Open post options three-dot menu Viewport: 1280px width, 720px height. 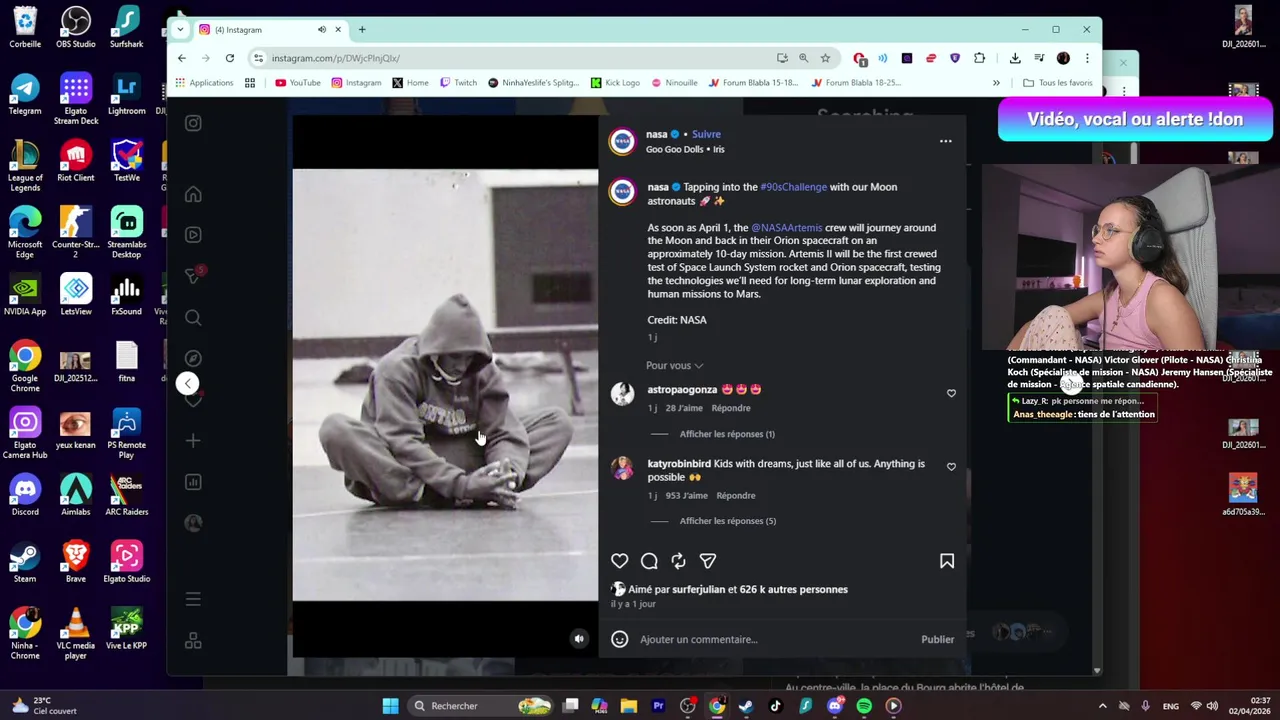(x=945, y=141)
